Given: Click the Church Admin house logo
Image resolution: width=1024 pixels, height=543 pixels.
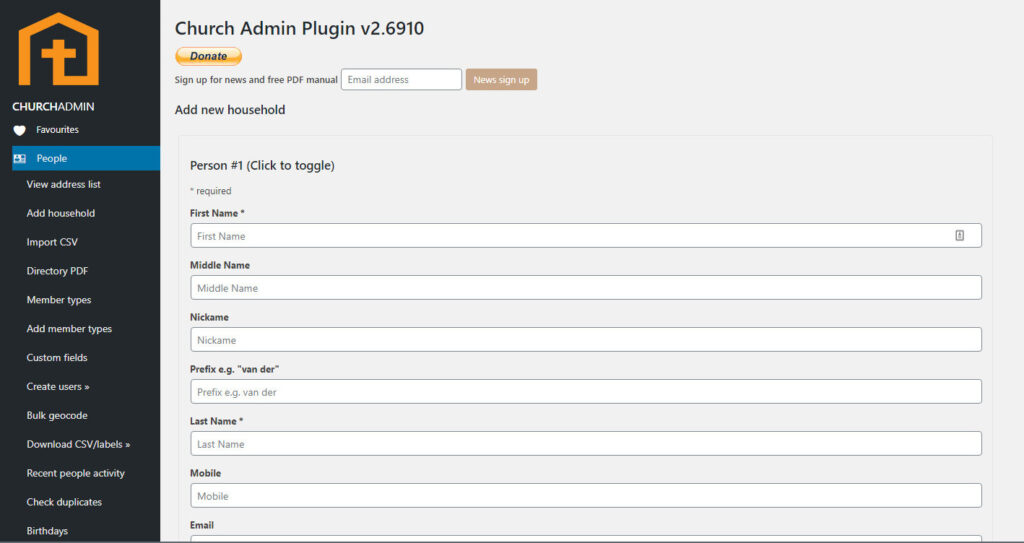Looking at the screenshot, I should click(58, 49).
